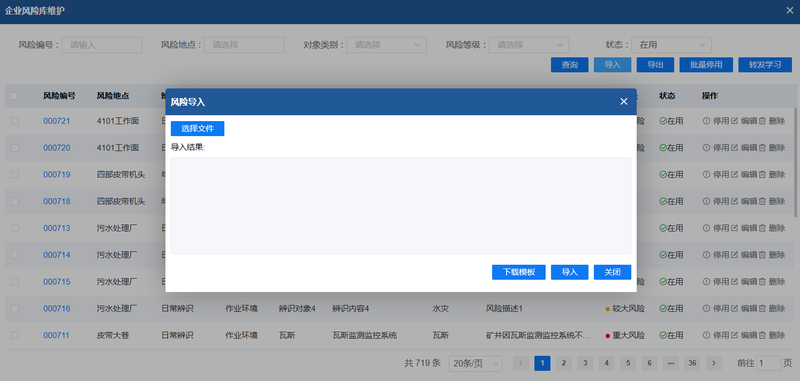Open risk number 000711 link
The width and height of the screenshot is (800, 381).
click(x=57, y=335)
